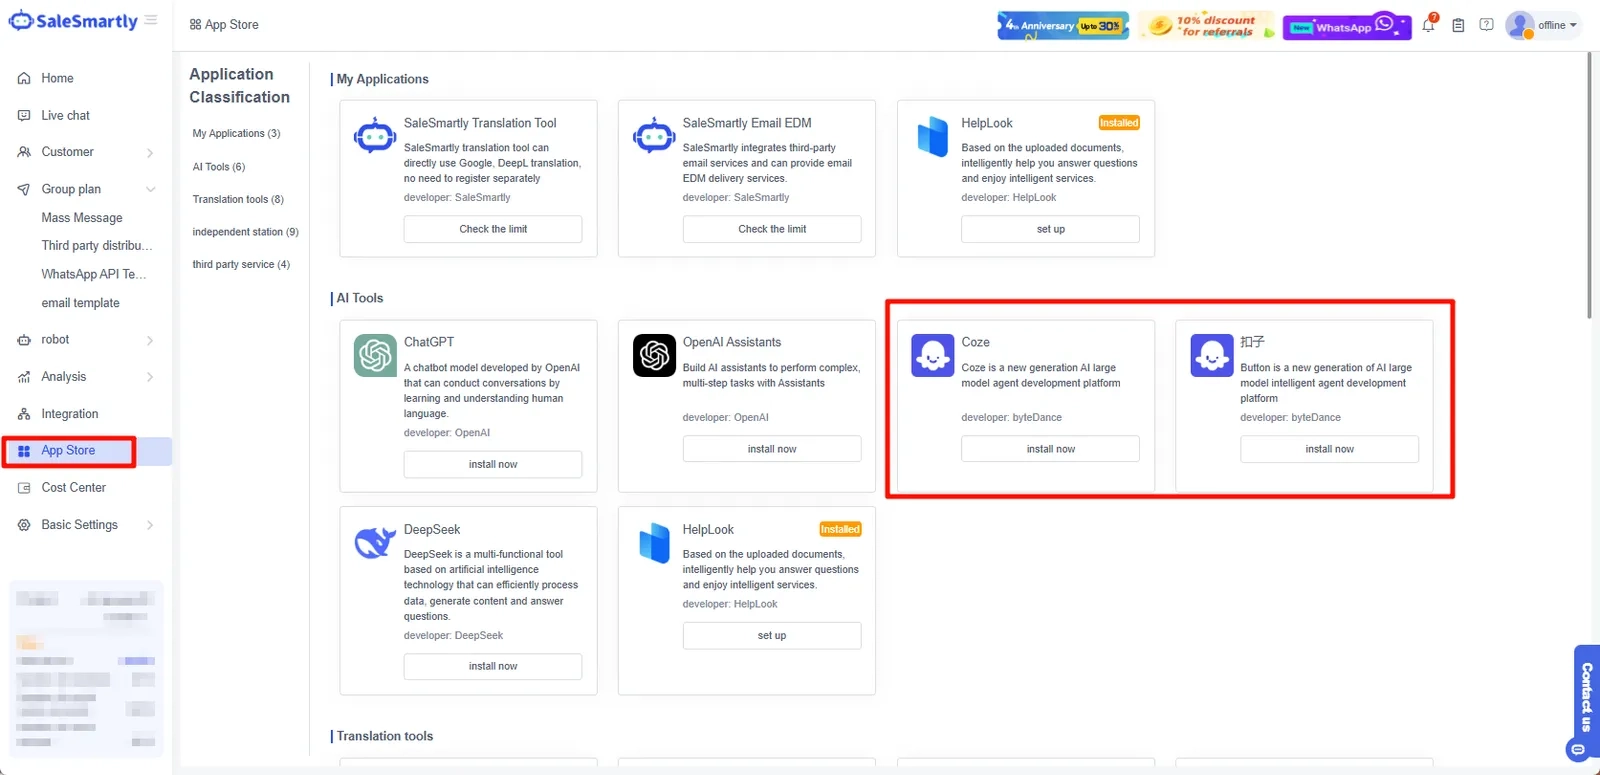Image resolution: width=1600 pixels, height=775 pixels.
Task: Filter by AI Tools (6) category
Action: coord(219,167)
